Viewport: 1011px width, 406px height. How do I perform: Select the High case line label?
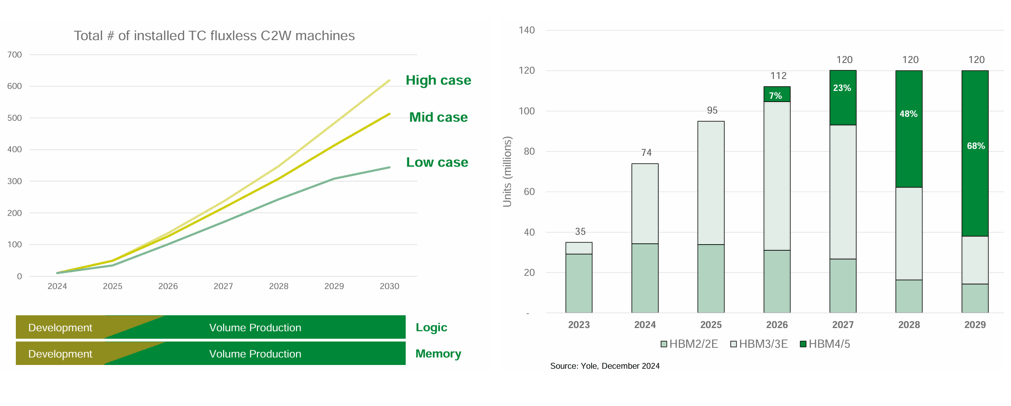pos(437,80)
